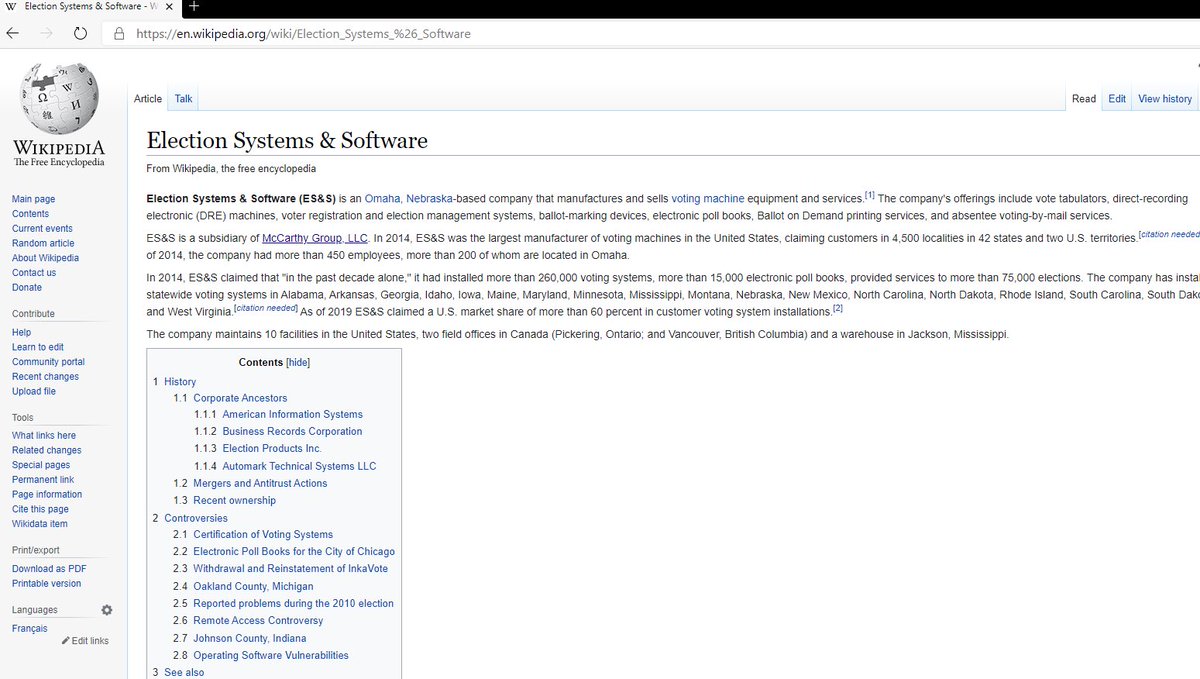View Recent changes
The image size is (1200, 679).
coord(45,376)
